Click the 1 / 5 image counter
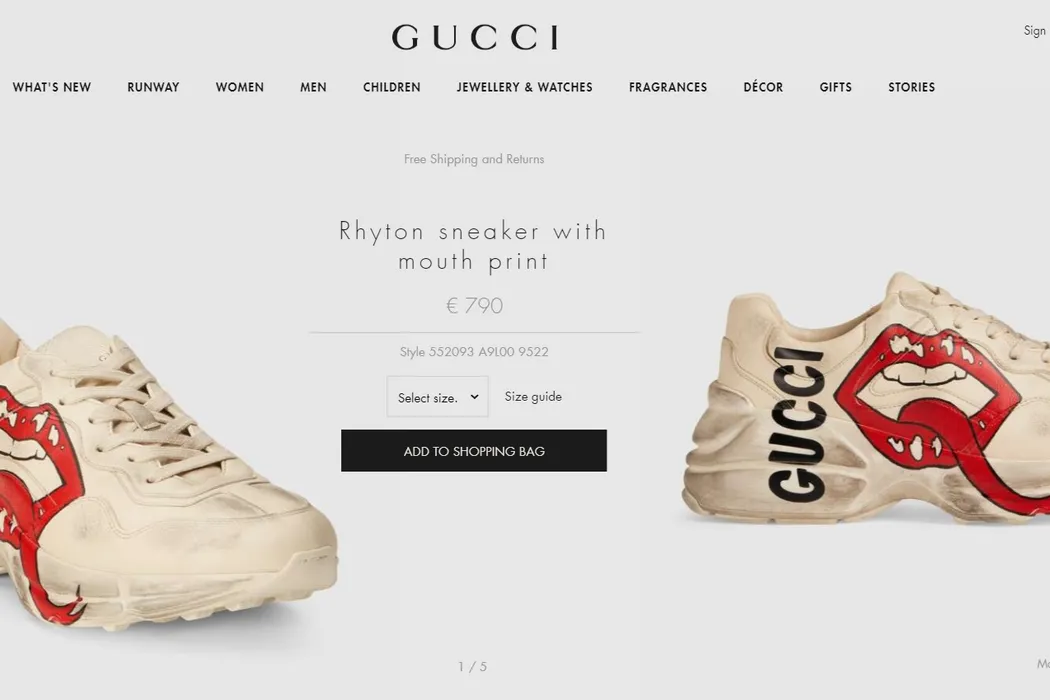 473,667
